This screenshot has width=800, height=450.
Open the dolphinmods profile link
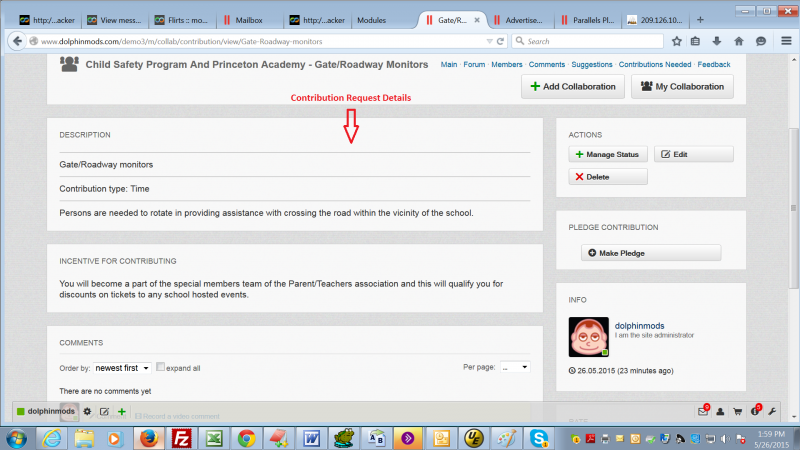pyautogui.click(x=639, y=326)
